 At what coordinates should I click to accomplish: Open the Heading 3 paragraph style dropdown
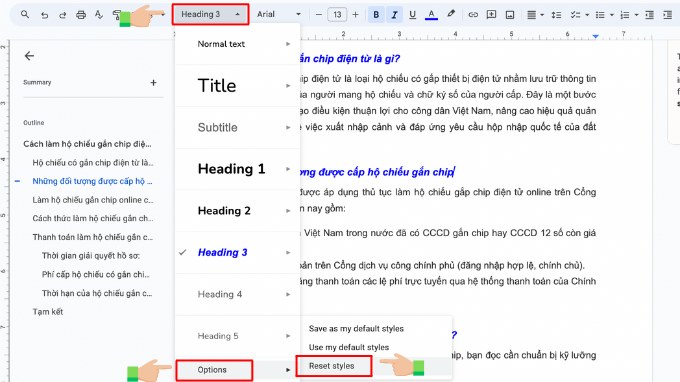tap(210, 14)
